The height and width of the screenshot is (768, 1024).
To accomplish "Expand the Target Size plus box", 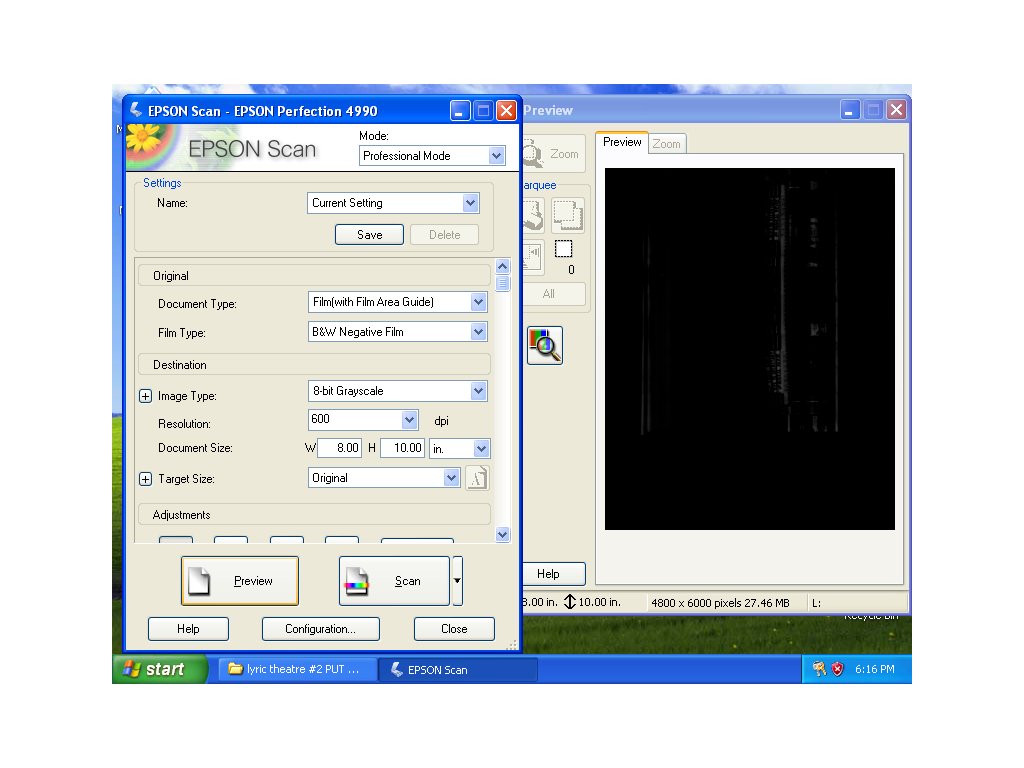I will coord(146,479).
